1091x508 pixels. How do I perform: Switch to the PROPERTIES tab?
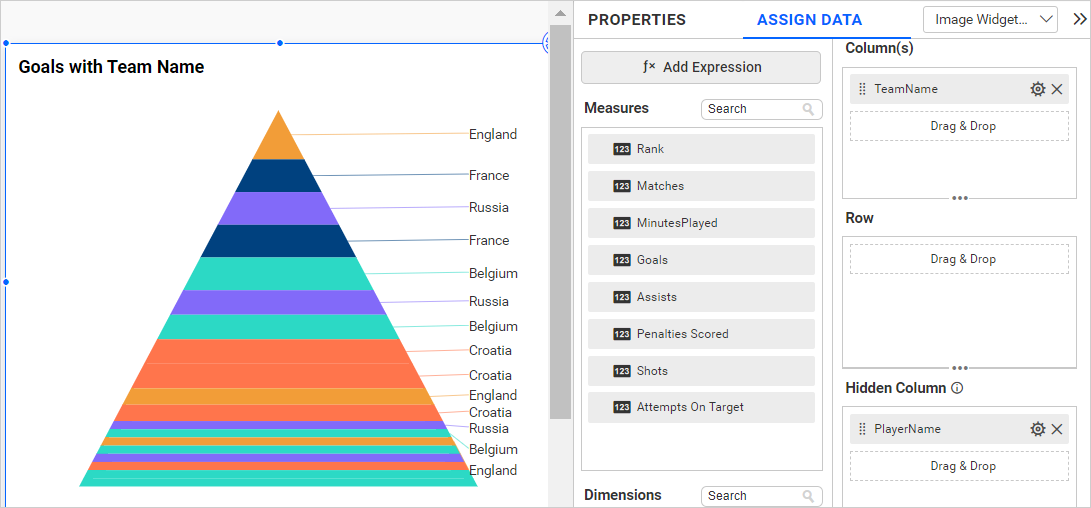637,20
